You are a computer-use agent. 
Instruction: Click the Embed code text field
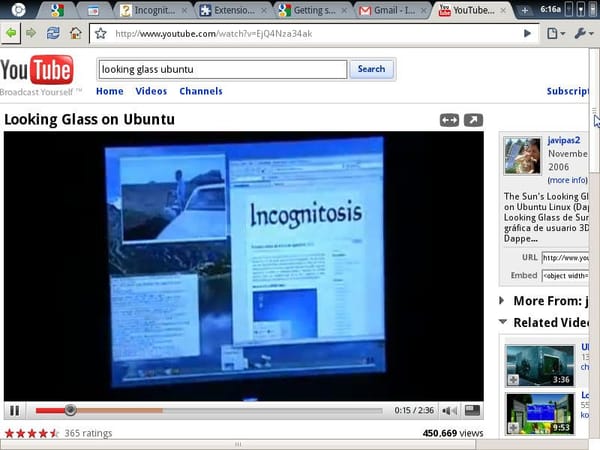[x=565, y=276]
